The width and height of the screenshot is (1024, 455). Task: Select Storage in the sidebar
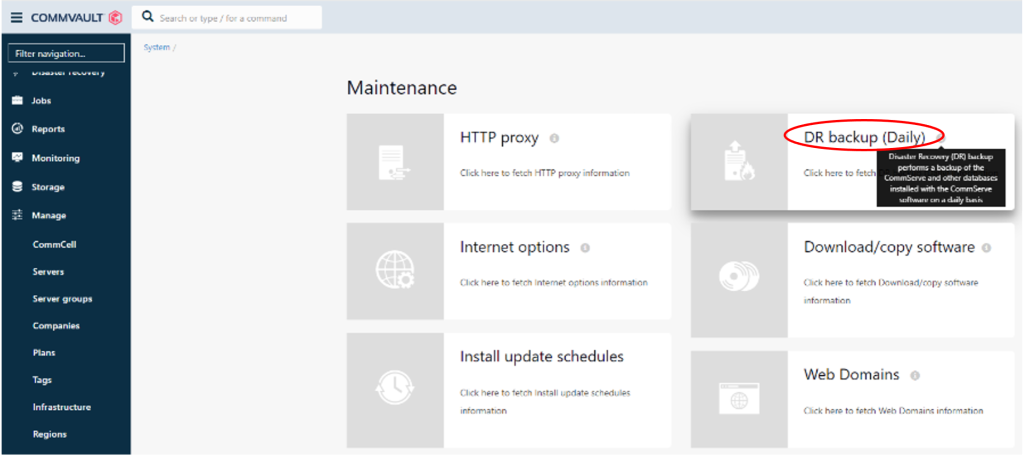point(48,187)
